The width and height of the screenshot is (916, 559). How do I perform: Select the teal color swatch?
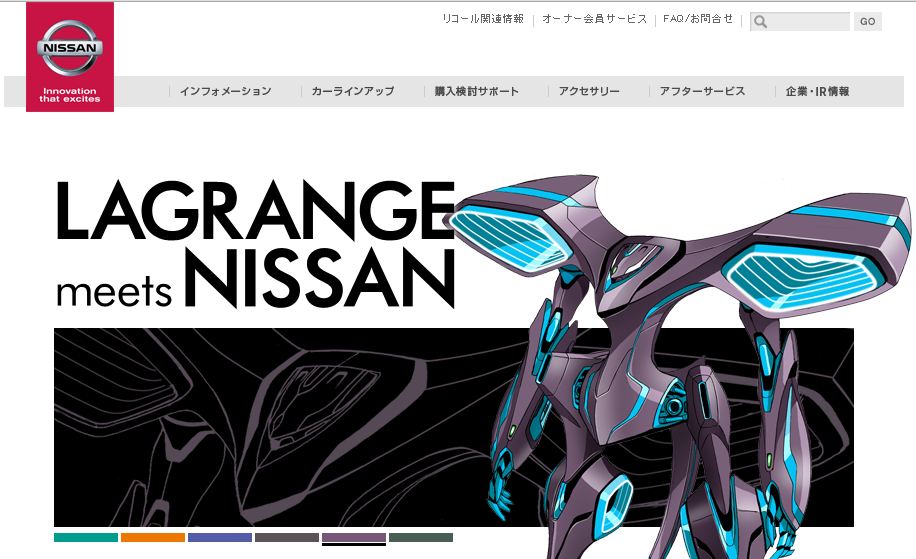point(86,538)
